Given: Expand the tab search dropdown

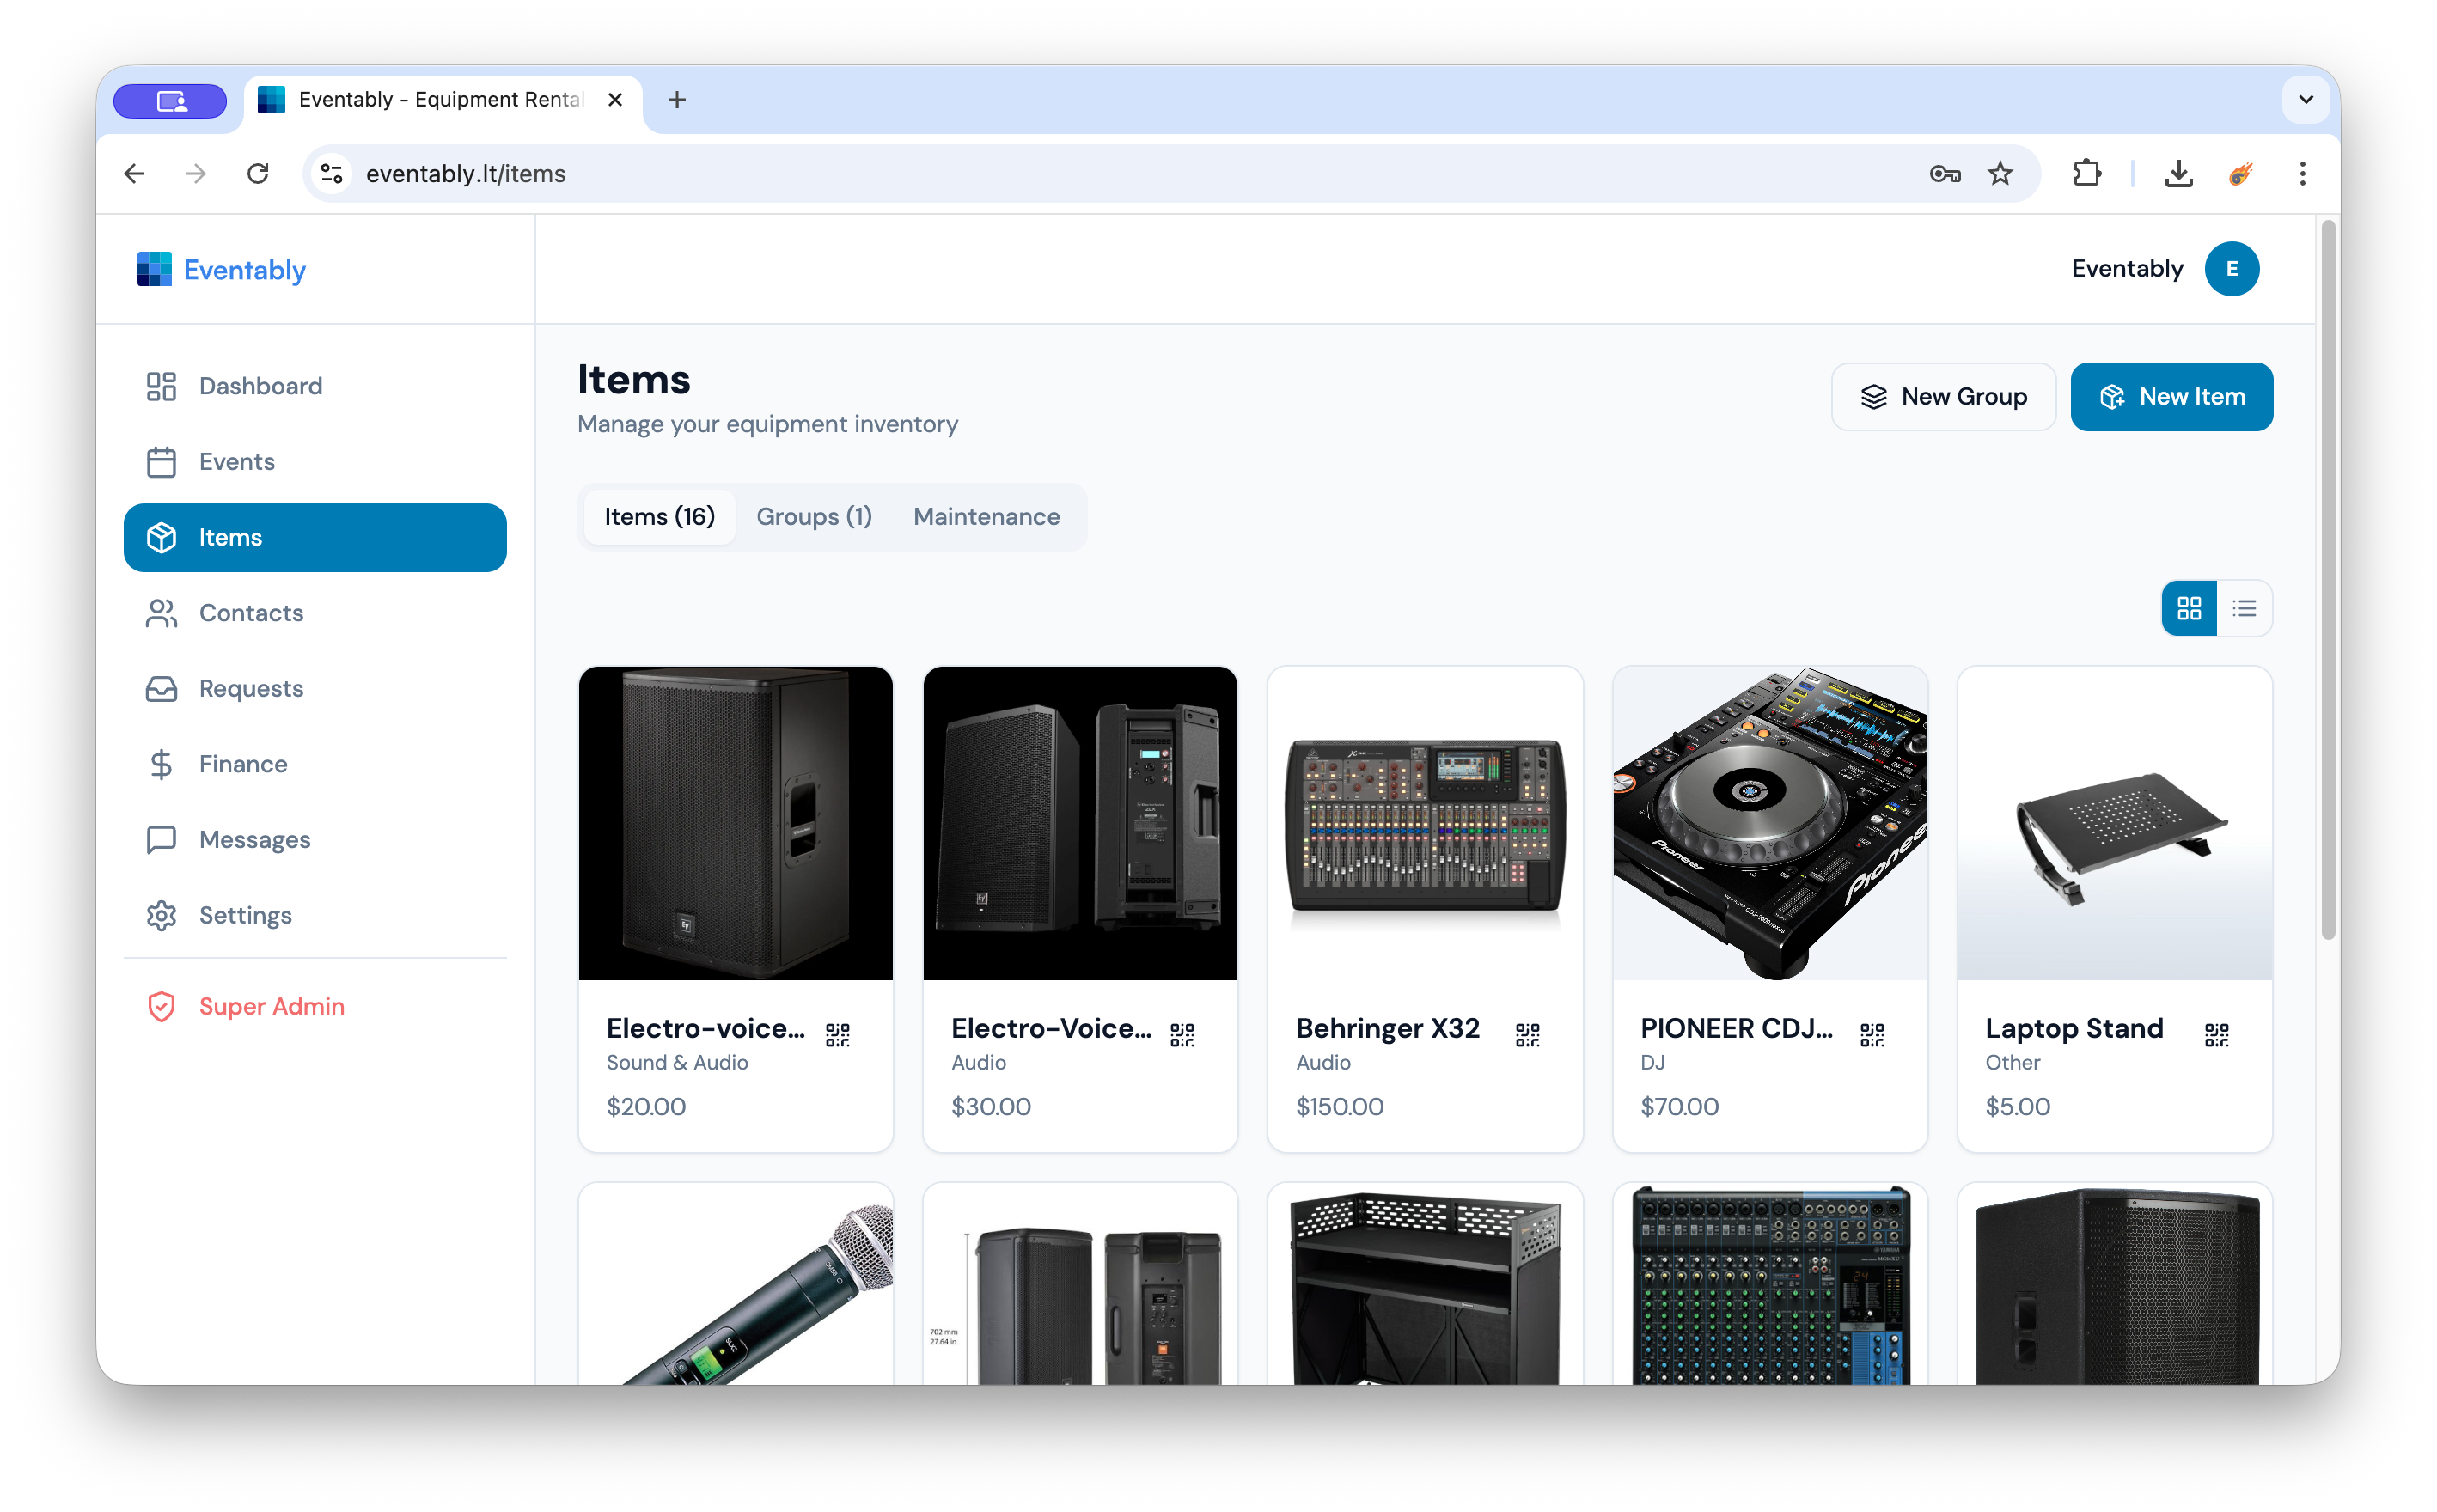Looking at the screenshot, I should [2305, 100].
